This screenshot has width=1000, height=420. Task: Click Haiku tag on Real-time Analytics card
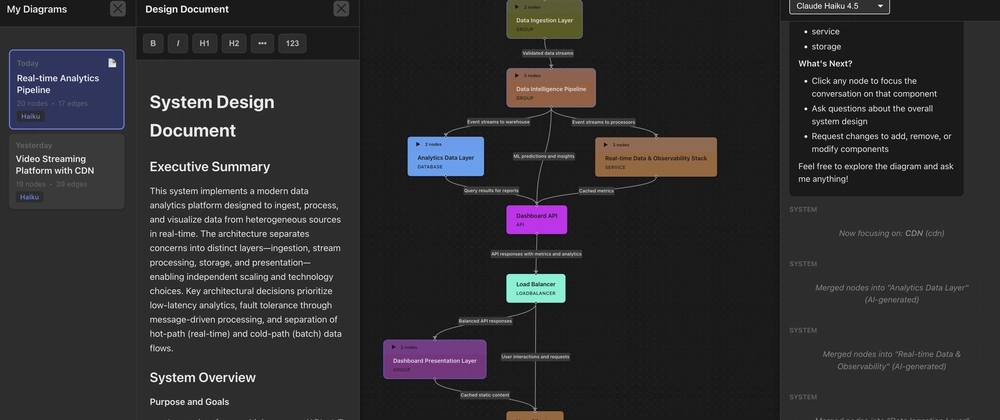click(x=31, y=117)
